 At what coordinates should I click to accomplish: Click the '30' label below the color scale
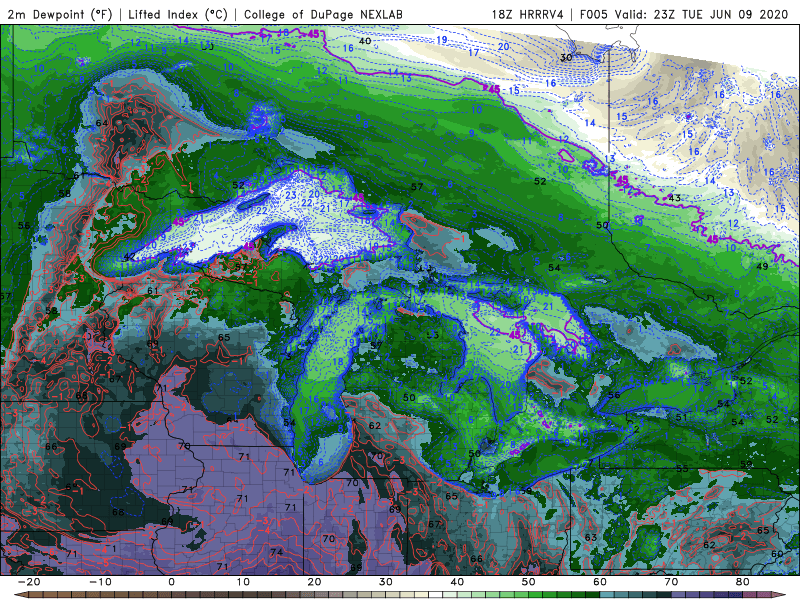386,582
